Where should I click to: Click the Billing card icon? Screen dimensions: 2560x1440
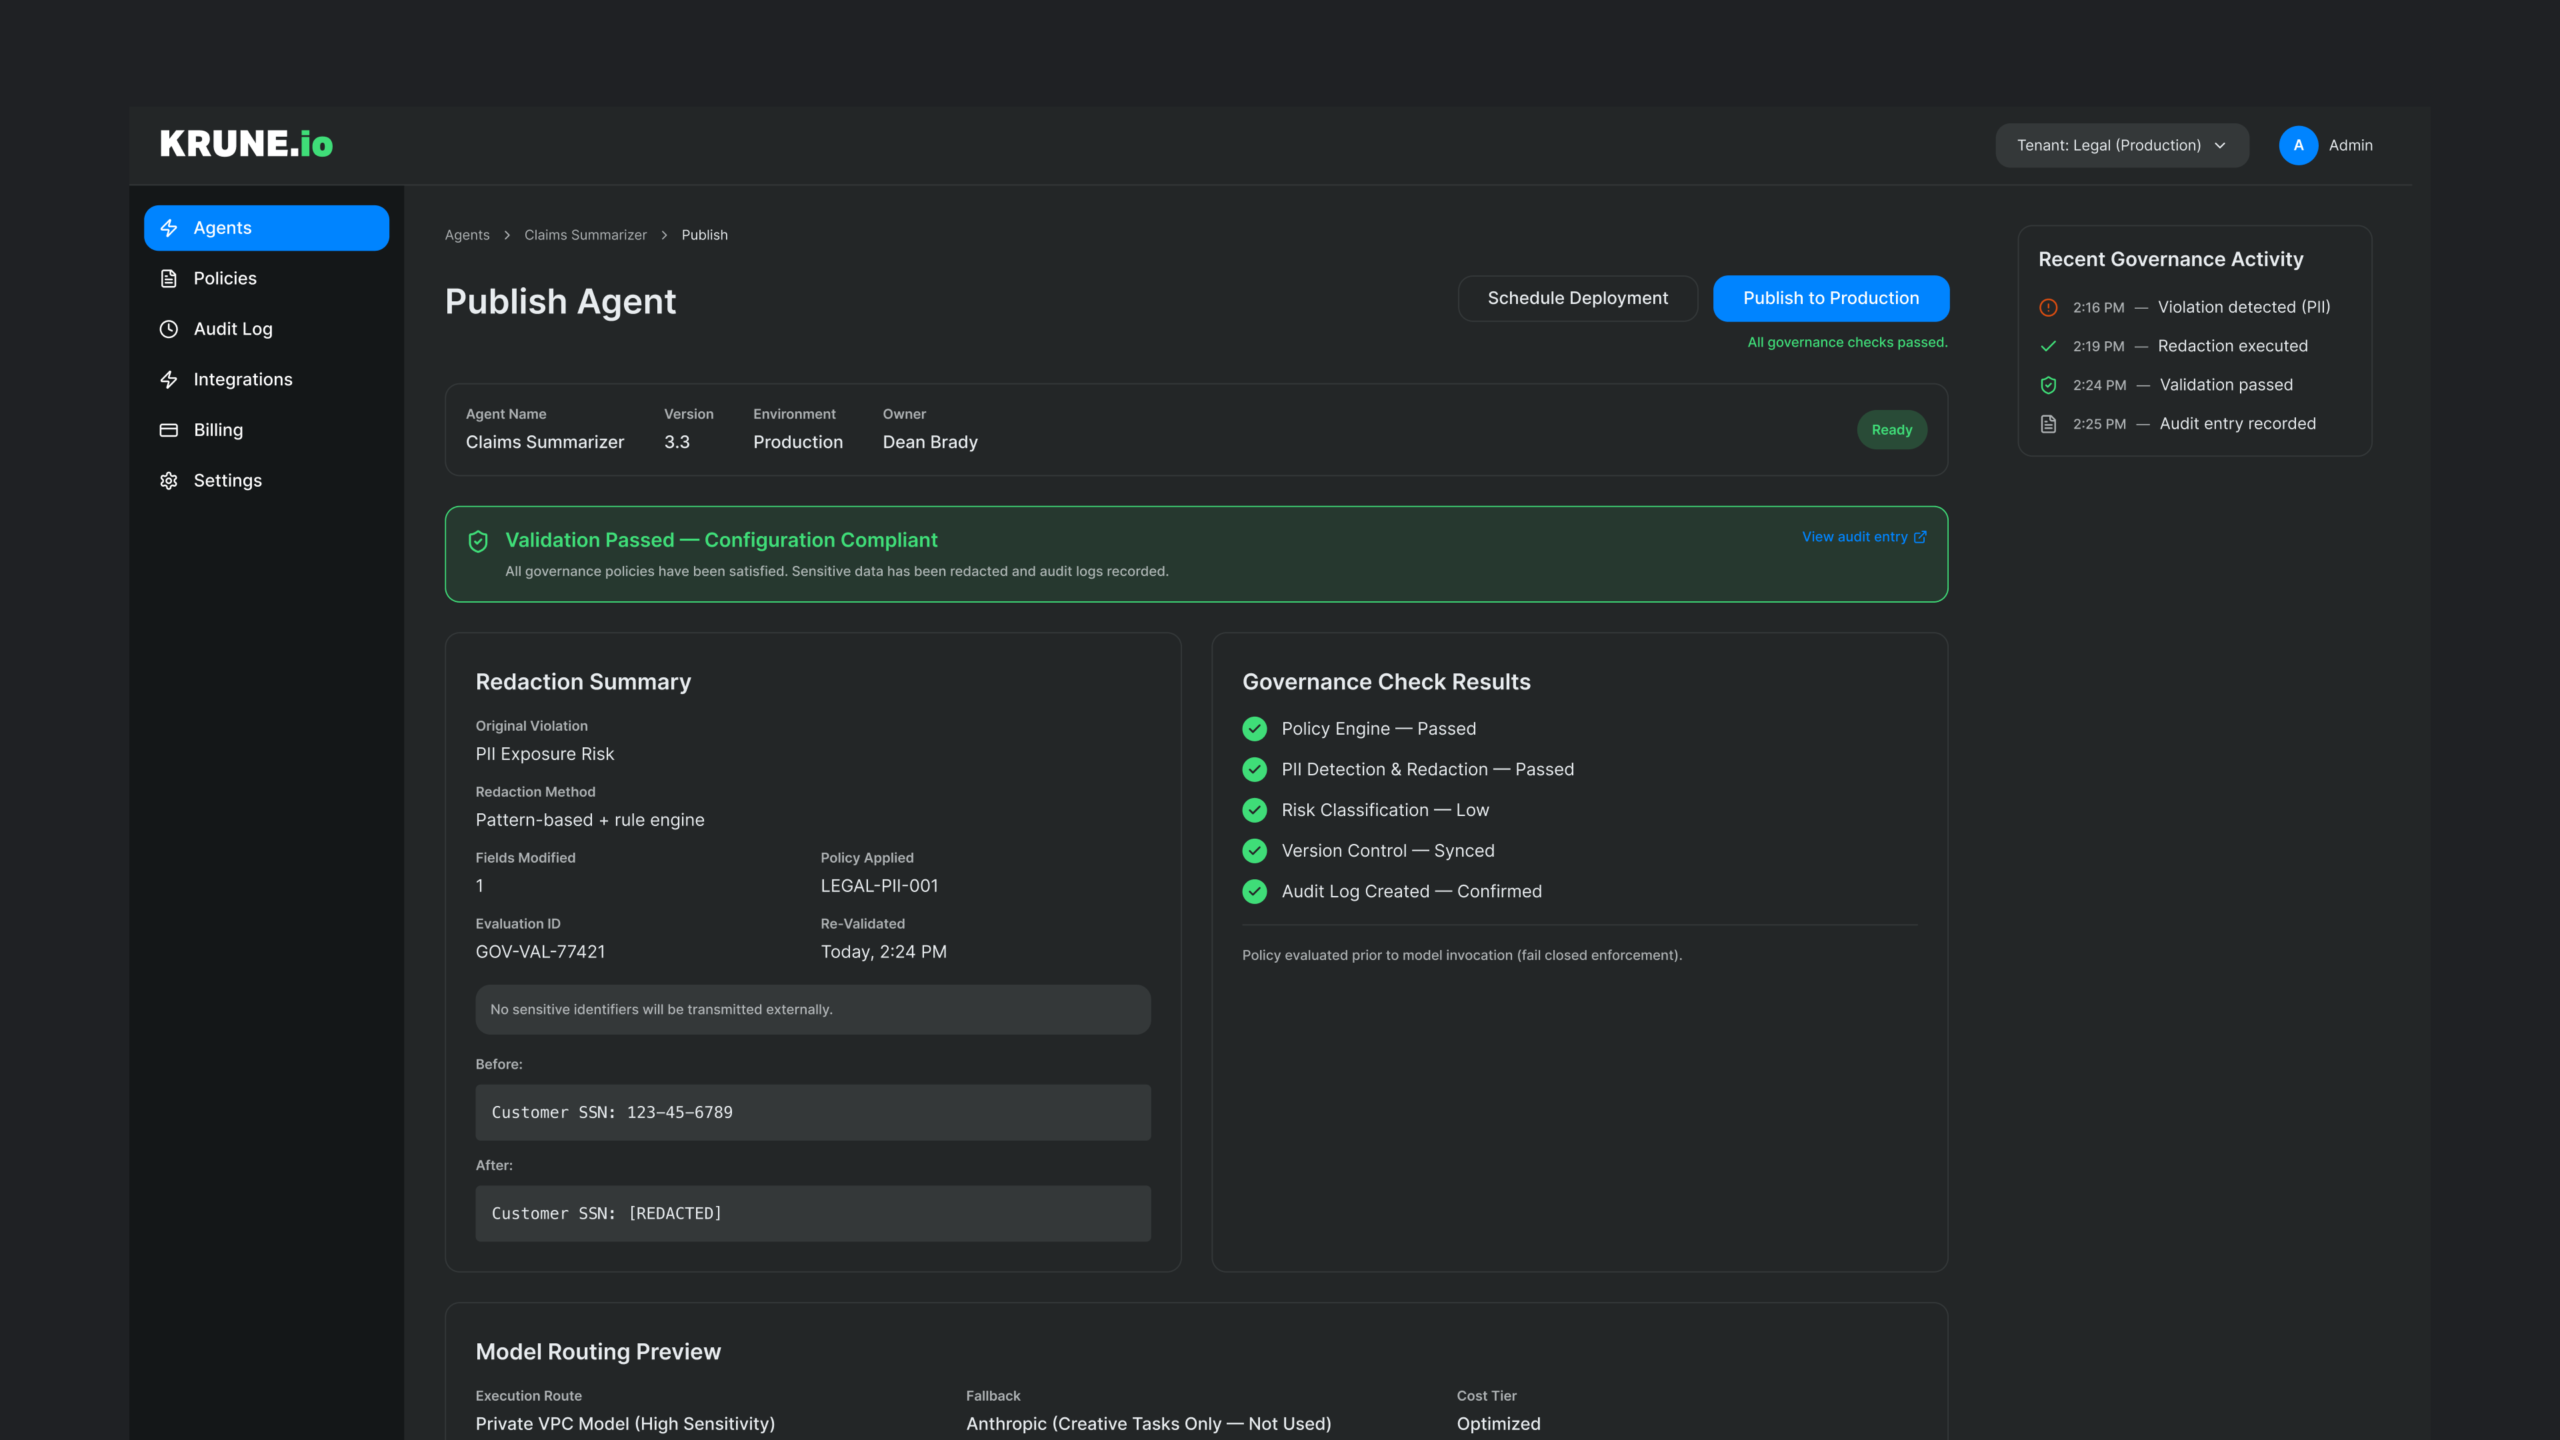point(169,430)
